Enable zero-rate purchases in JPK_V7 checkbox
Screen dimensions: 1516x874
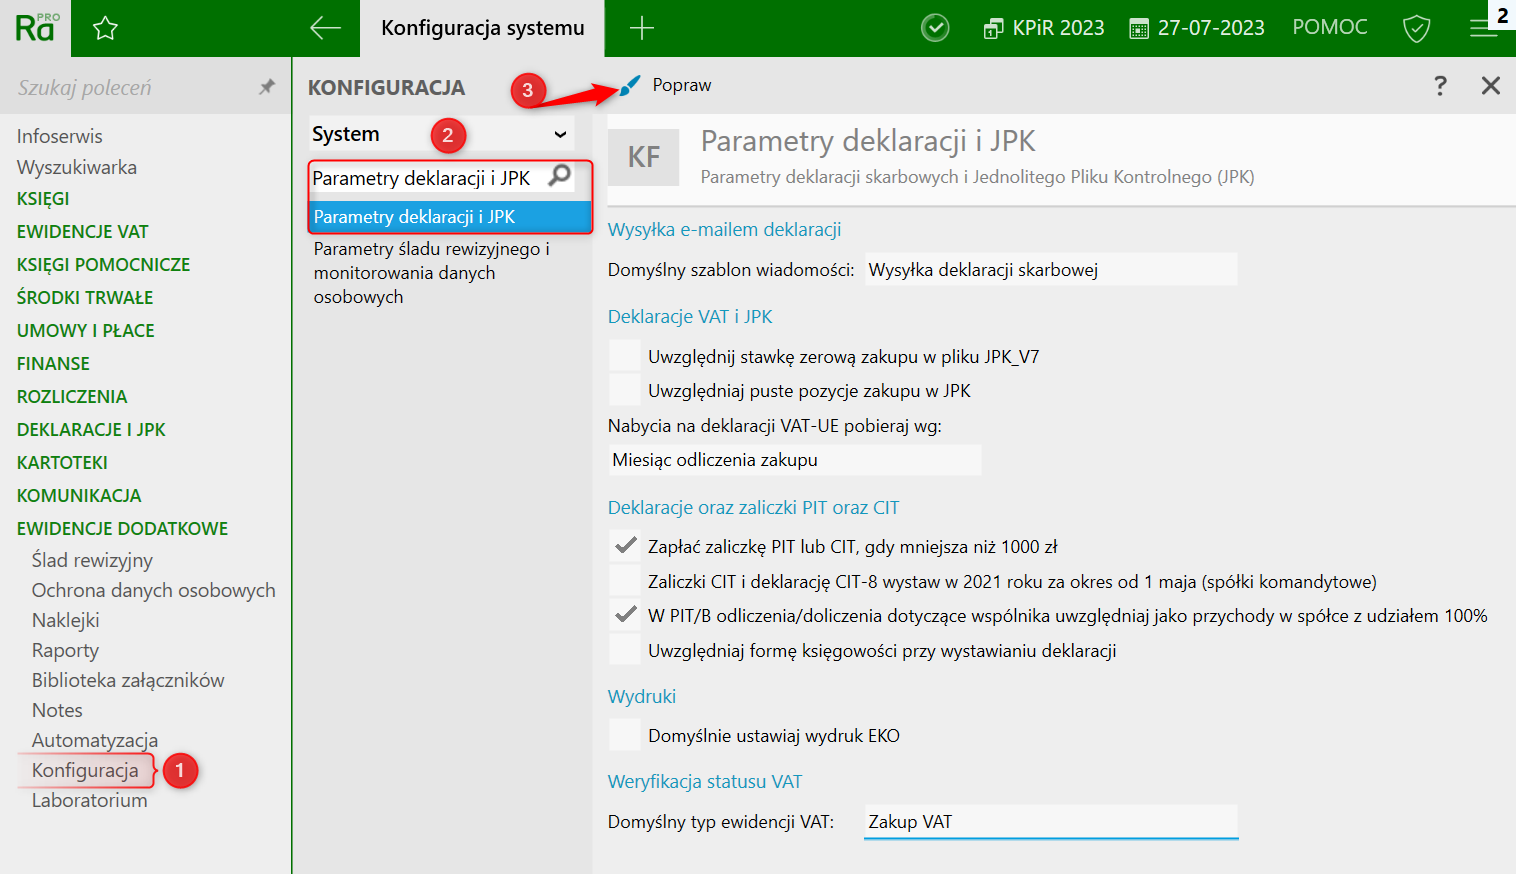(625, 356)
